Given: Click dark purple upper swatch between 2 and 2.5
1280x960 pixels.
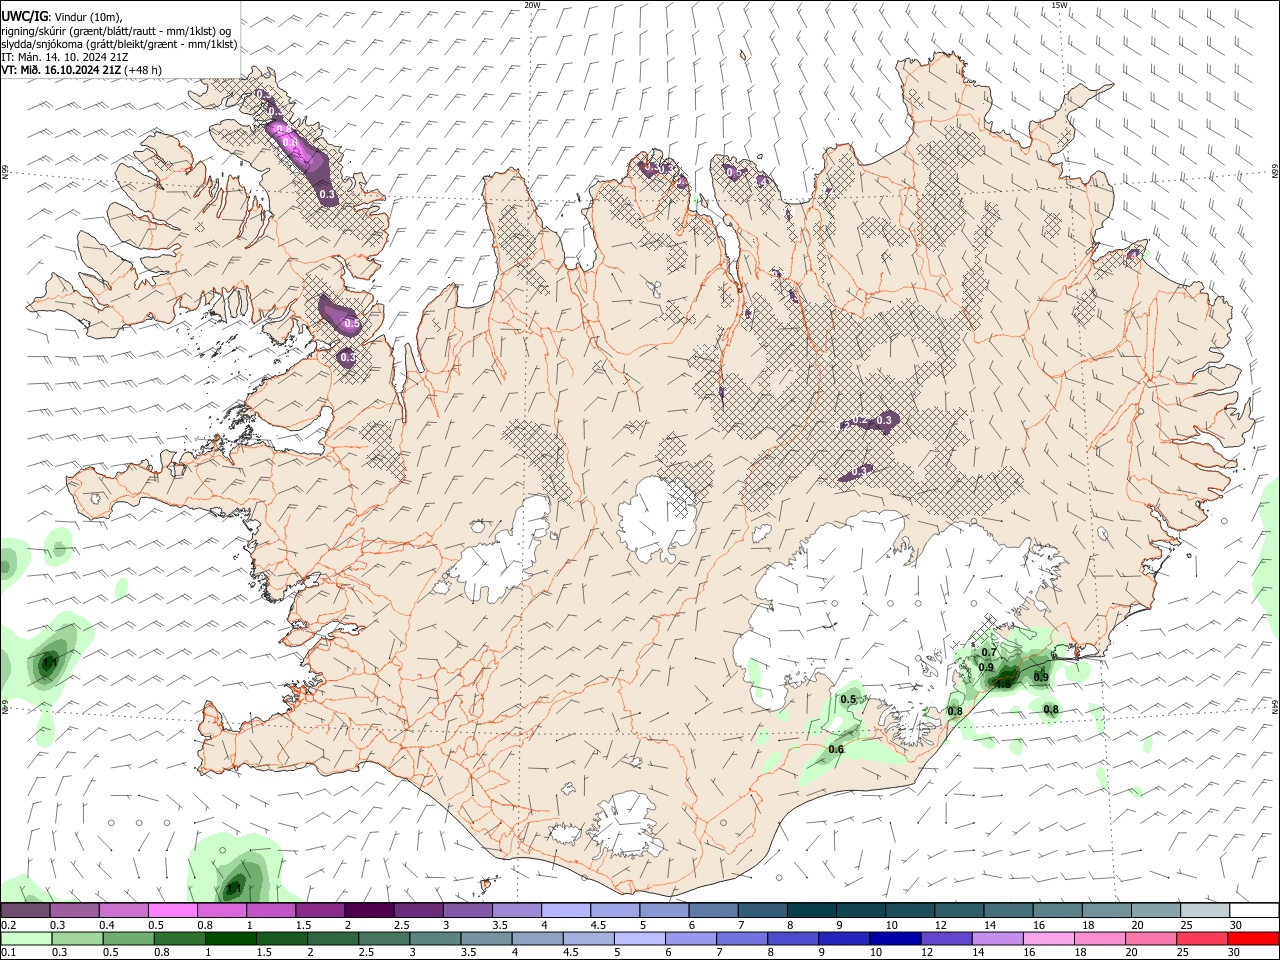Looking at the screenshot, I should (369, 910).
